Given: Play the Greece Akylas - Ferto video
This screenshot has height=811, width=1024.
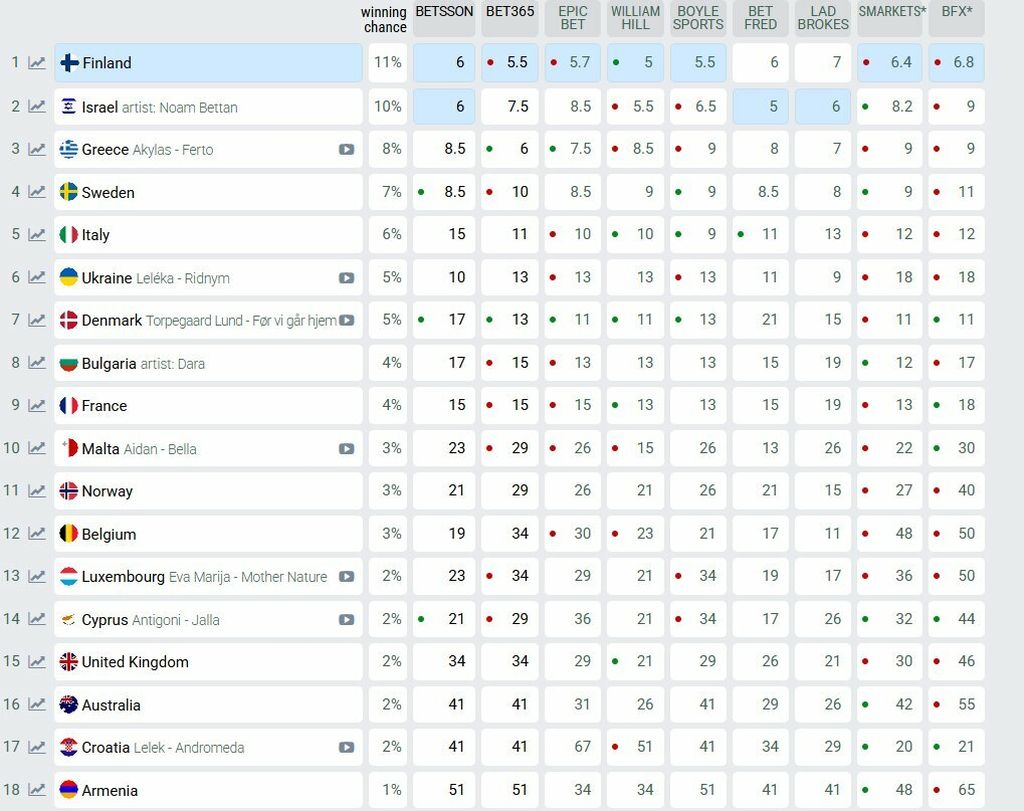Looking at the screenshot, I should pyautogui.click(x=346, y=150).
